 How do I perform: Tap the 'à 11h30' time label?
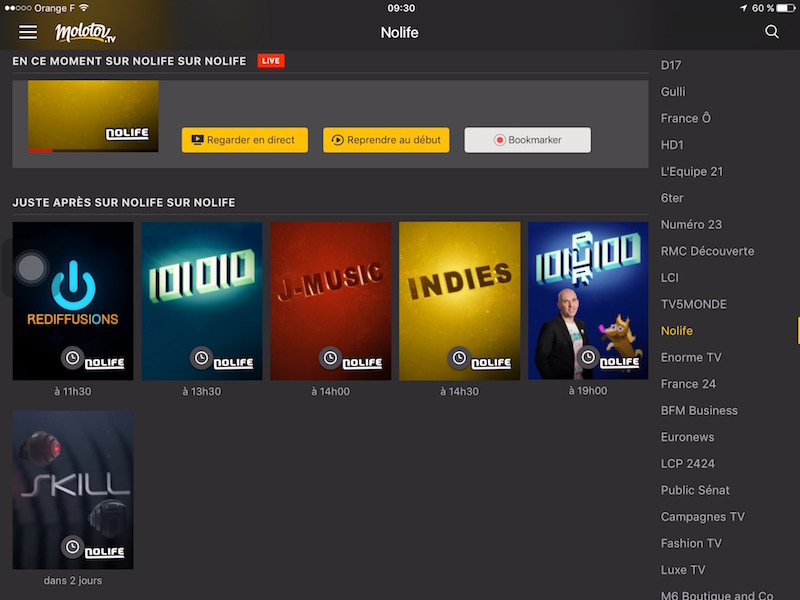point(73,391)
